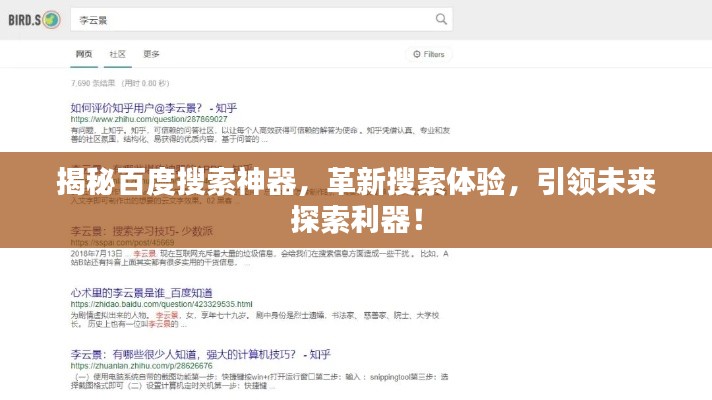Open the sspai.com/post/45669 URL

click(122, 242)
